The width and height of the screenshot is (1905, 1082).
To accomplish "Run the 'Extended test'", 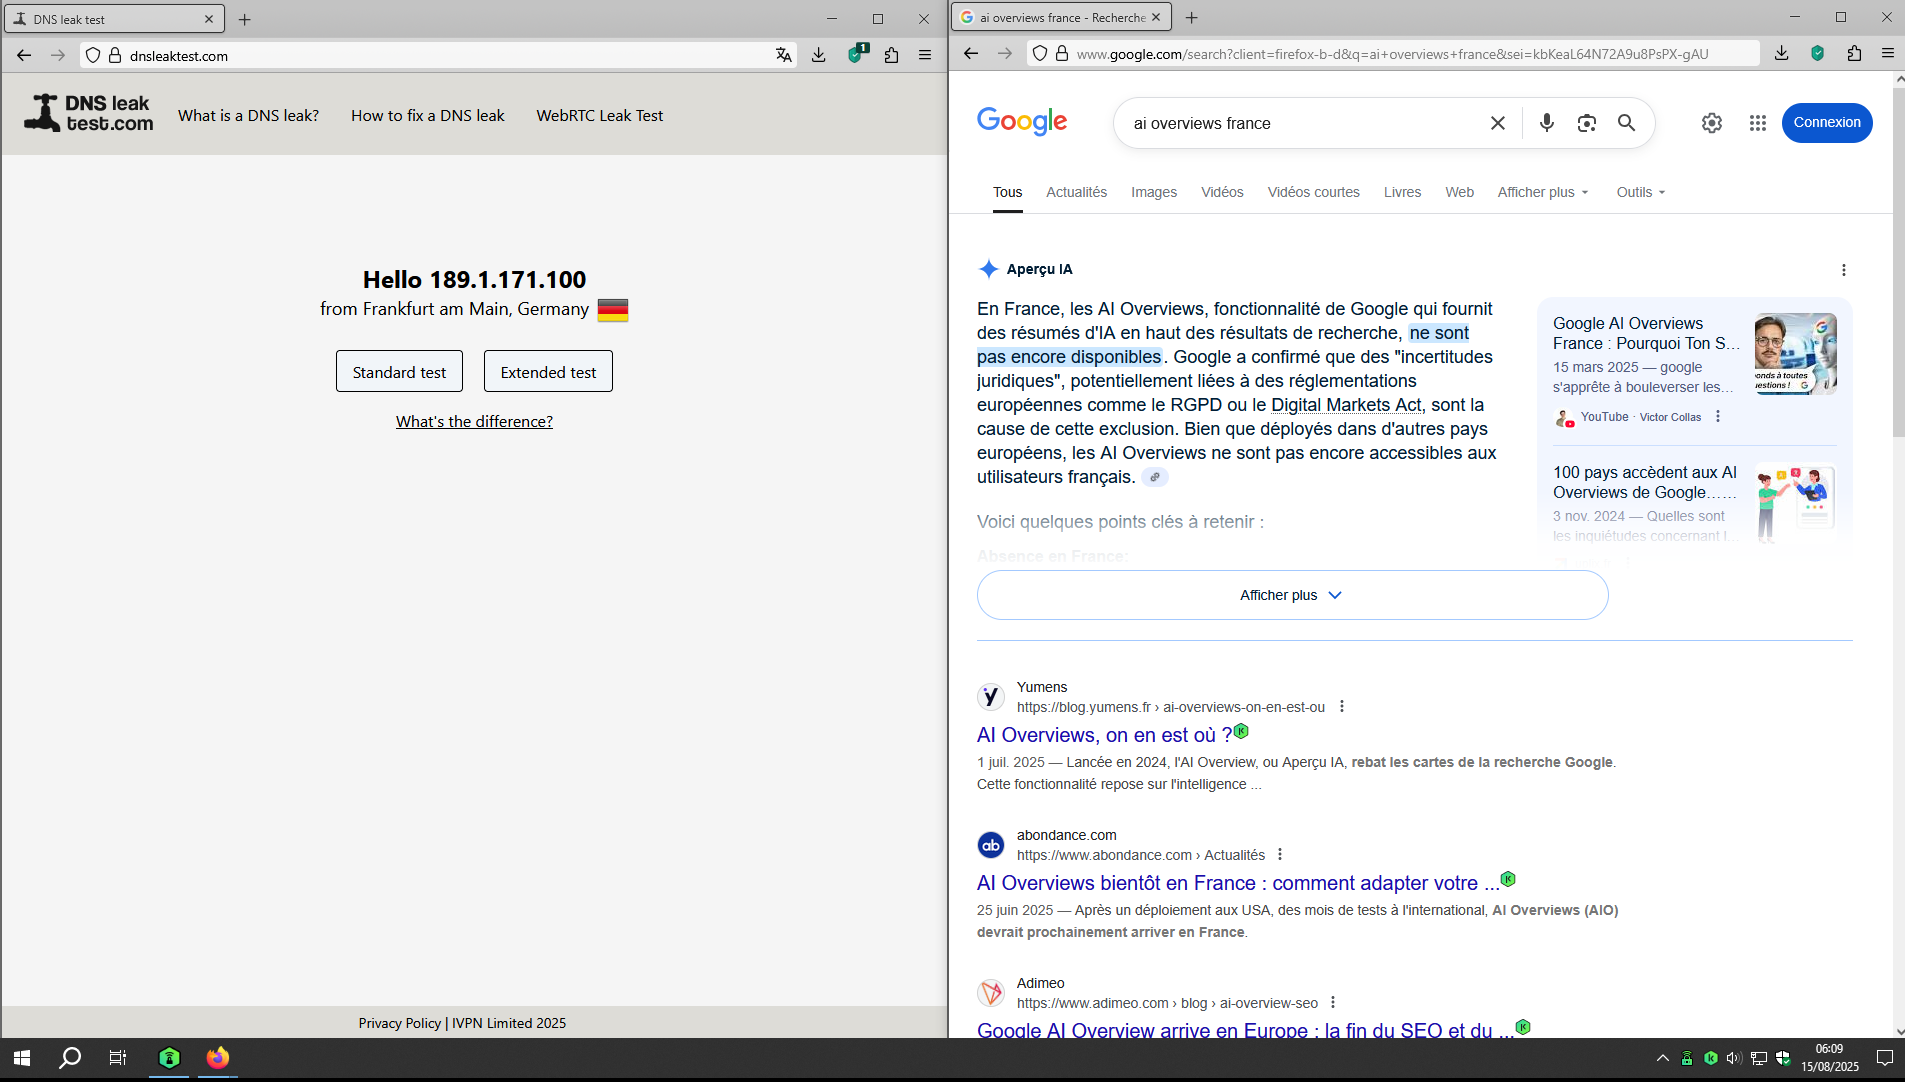I will pos(548,371).
